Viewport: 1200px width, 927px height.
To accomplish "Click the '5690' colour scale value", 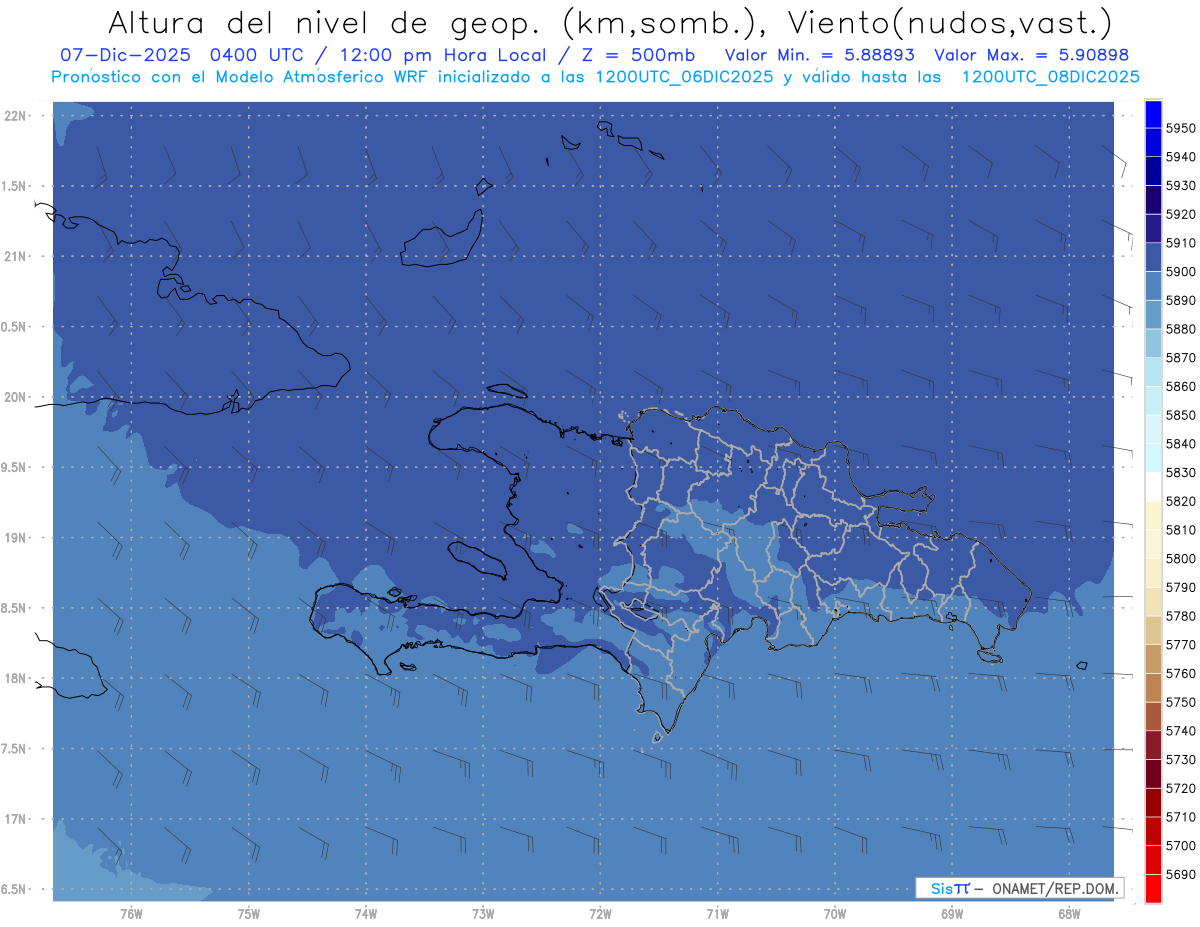I will [1182, 875].
